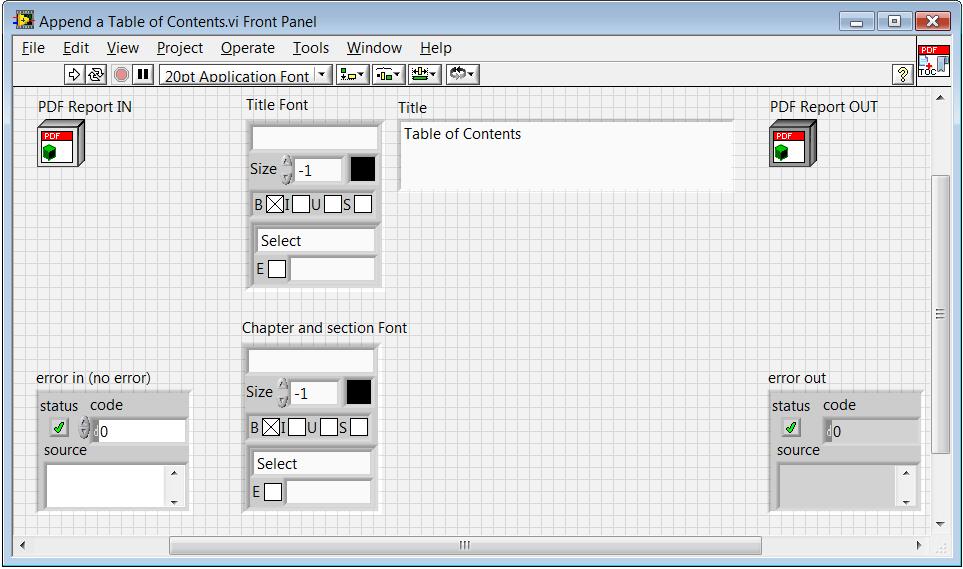This screenshot has height=569, width=963.
Task: Click Select in Chapter and section Font
Action: tap(311, 464)
